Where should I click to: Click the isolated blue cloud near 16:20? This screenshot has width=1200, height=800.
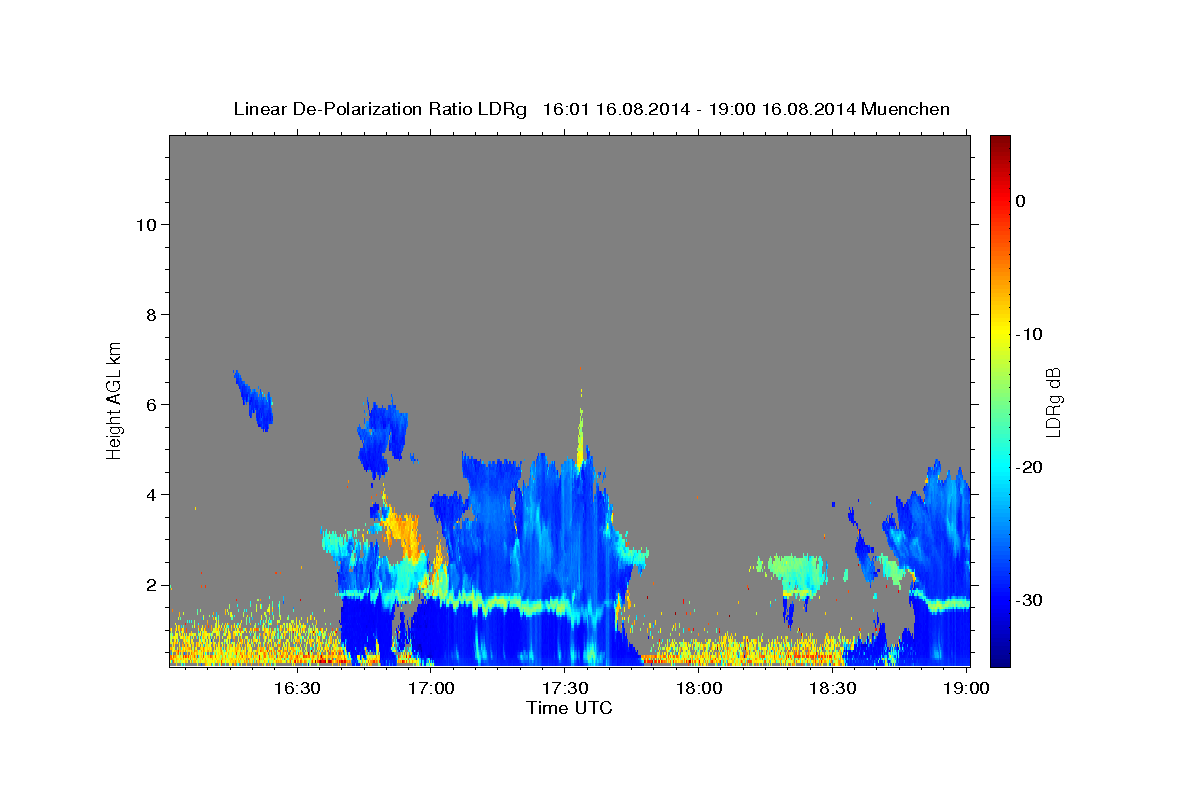[x=254, y=400]
